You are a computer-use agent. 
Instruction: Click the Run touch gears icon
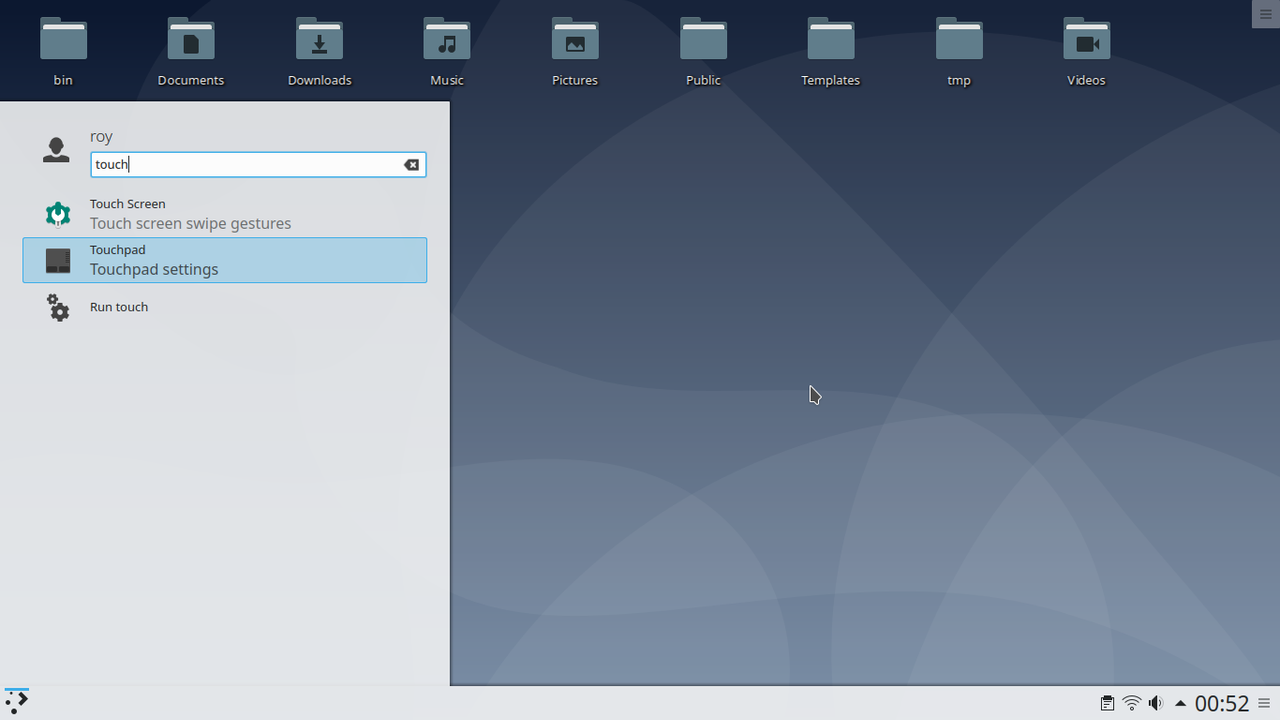tap(58, 307)
